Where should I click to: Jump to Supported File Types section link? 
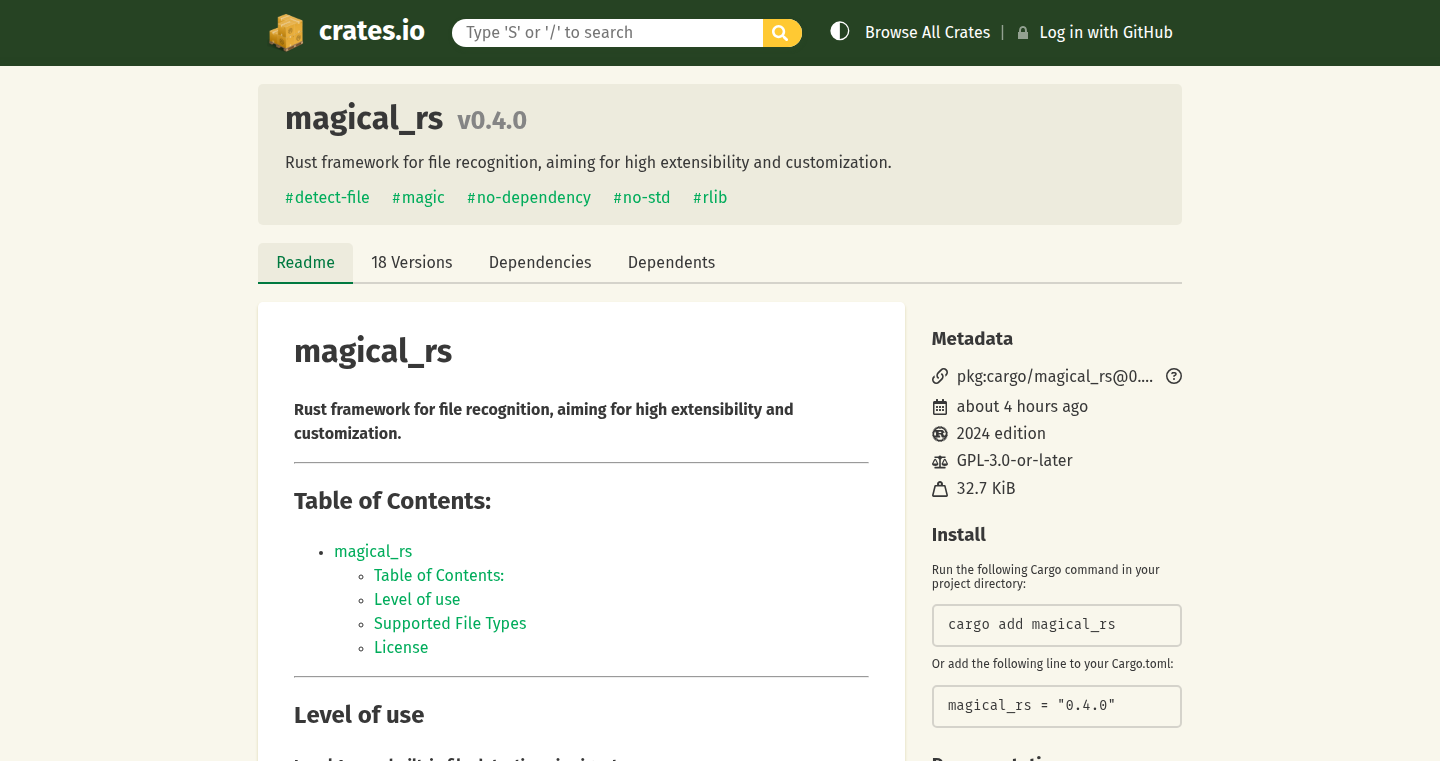(x=450, y=624)
